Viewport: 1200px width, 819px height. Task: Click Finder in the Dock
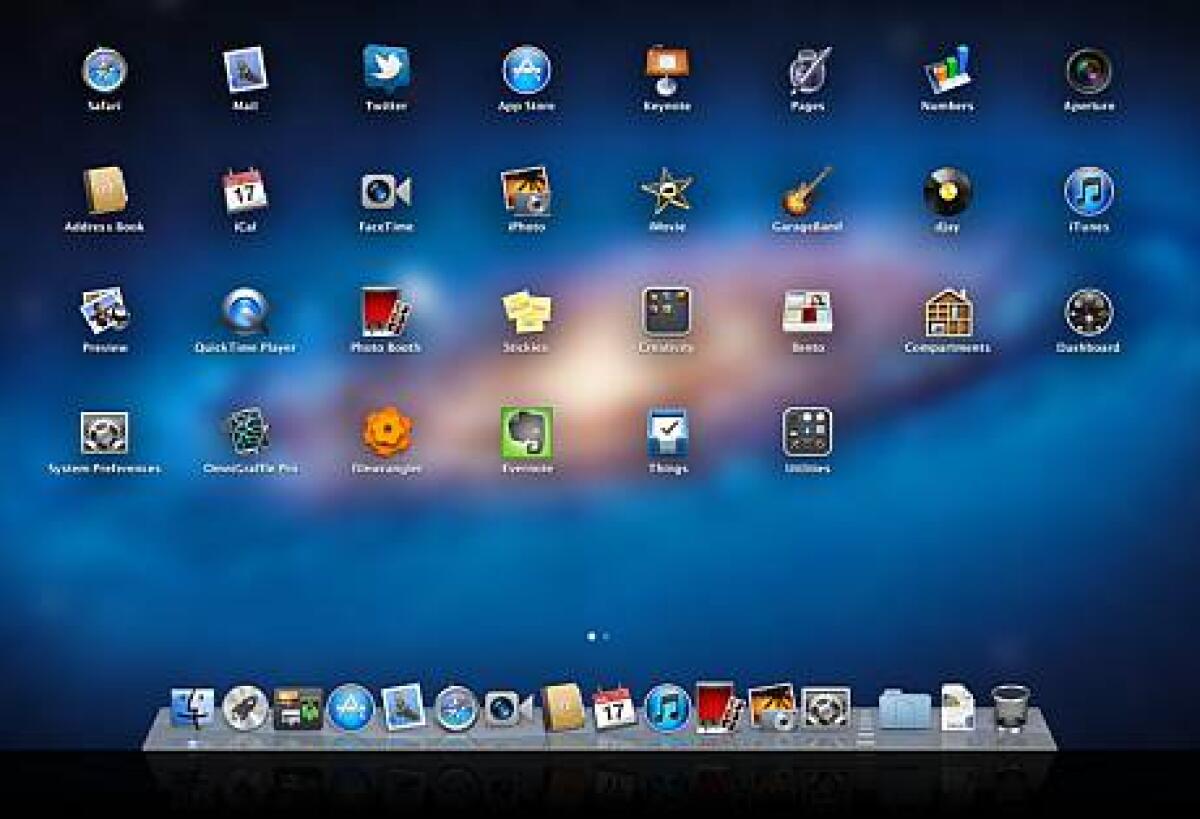click(192, 708)
